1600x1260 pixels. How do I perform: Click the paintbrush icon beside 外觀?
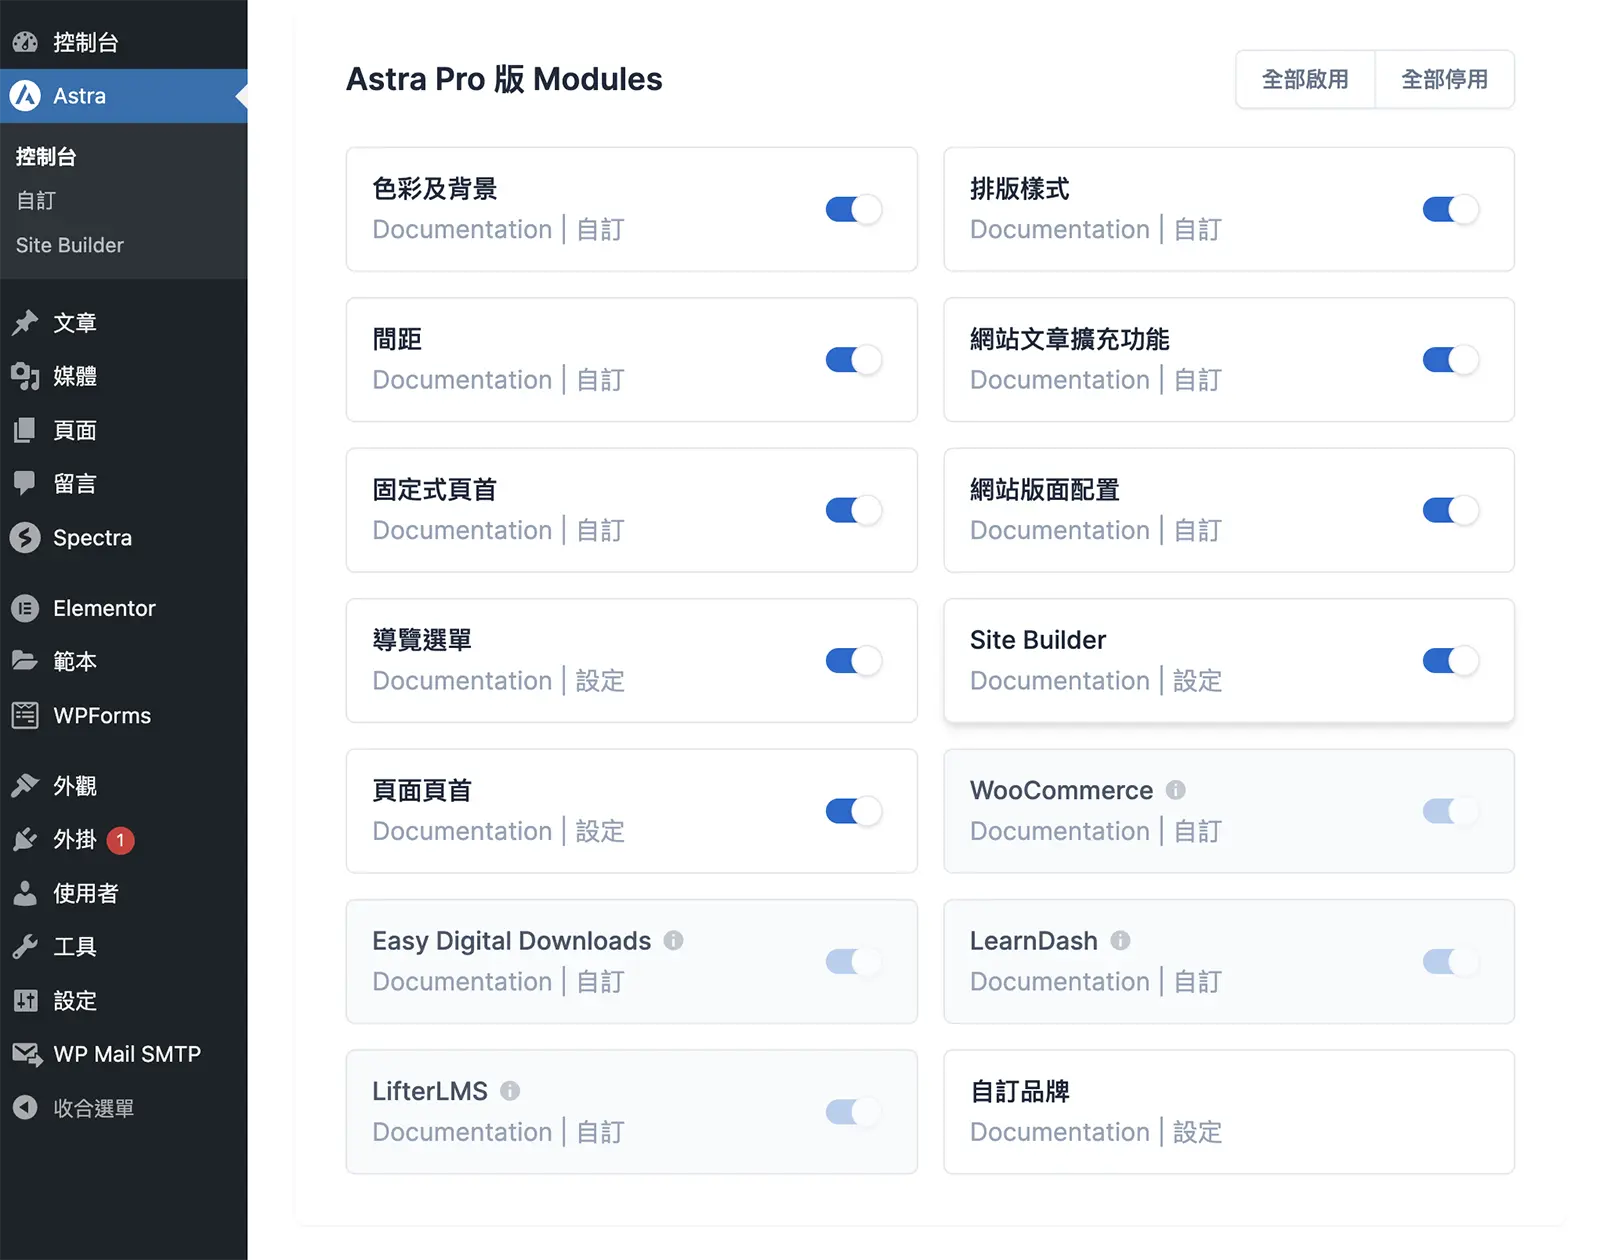coord(25,786)
